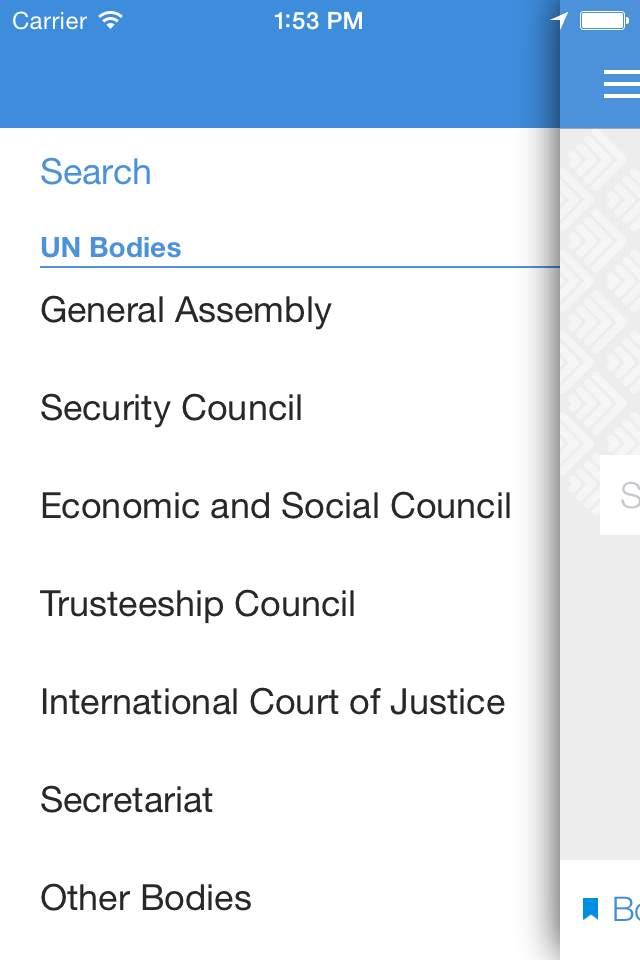Open Search from the side menu
The width and height of the screenshot is (640, 960).
click(96, 172)
